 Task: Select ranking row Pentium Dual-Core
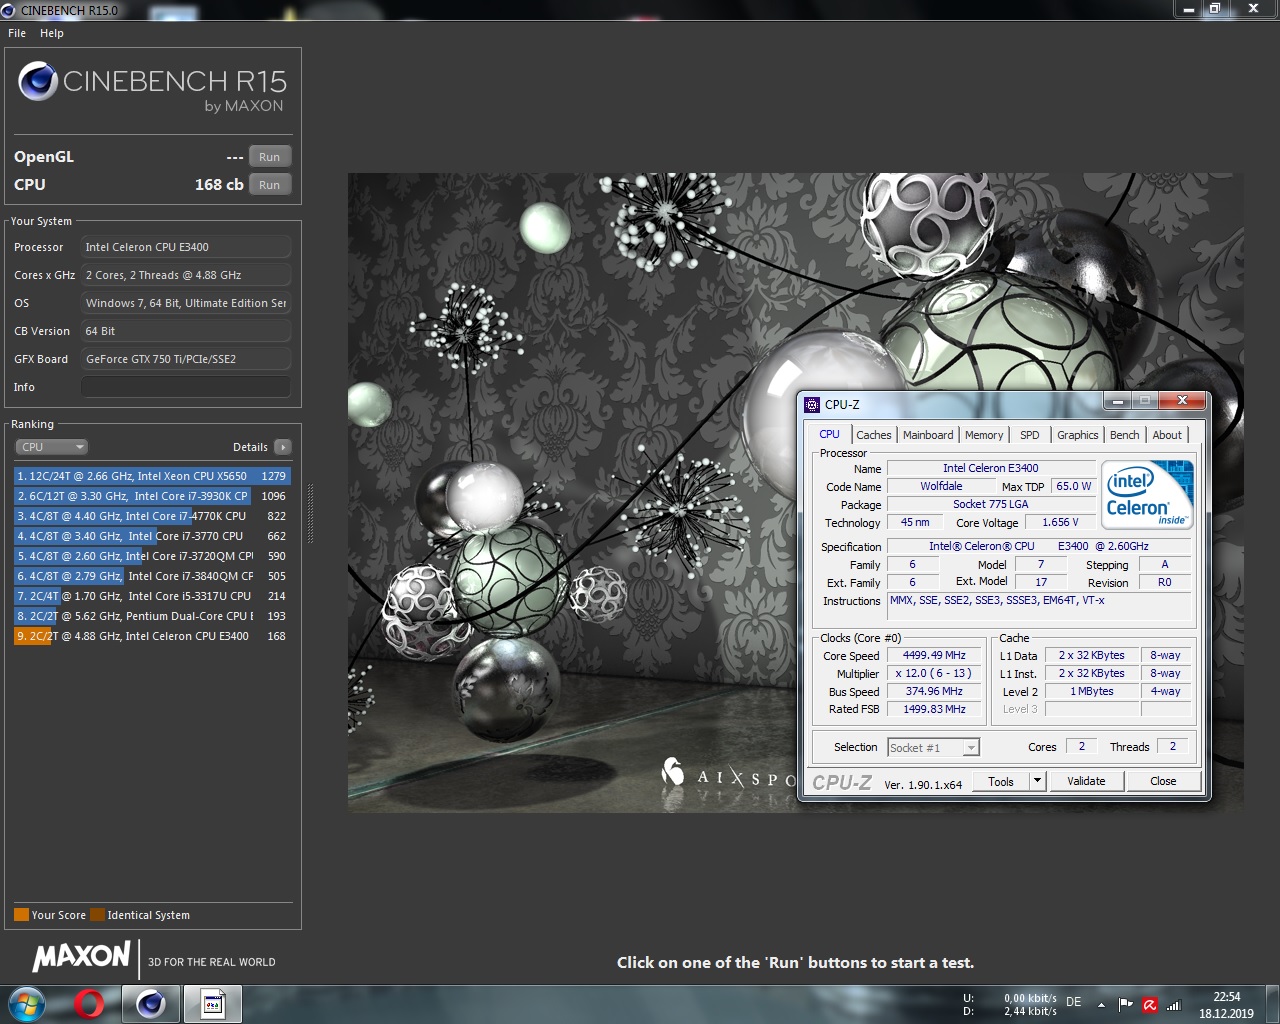[152, 616]
